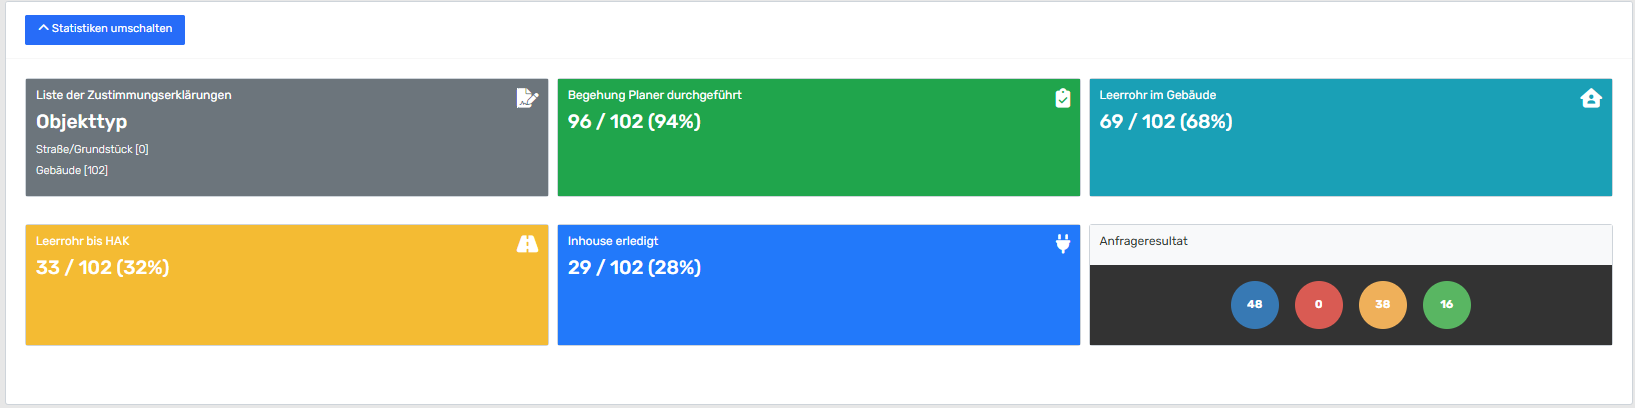Click the house icon on Leerrohr im Gebäude card
The width and height of the screenshot is (1635, 408).
tap(1591, 98)
